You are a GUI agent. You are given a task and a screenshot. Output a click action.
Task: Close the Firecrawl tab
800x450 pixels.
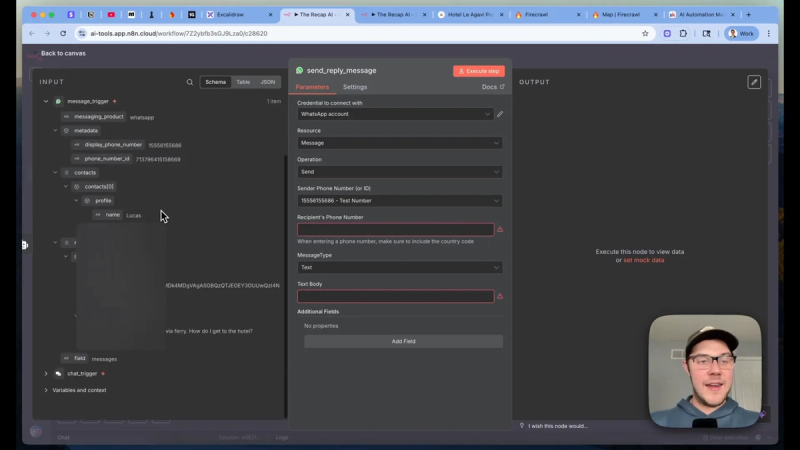click(578, 15)
